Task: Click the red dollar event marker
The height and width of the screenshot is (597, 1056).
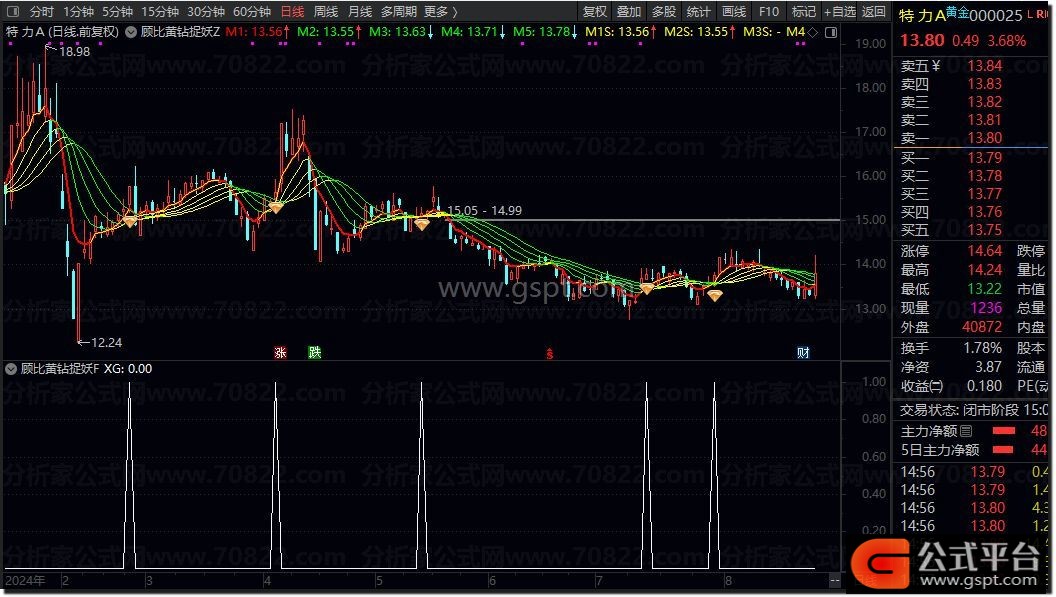Action: 550,353
